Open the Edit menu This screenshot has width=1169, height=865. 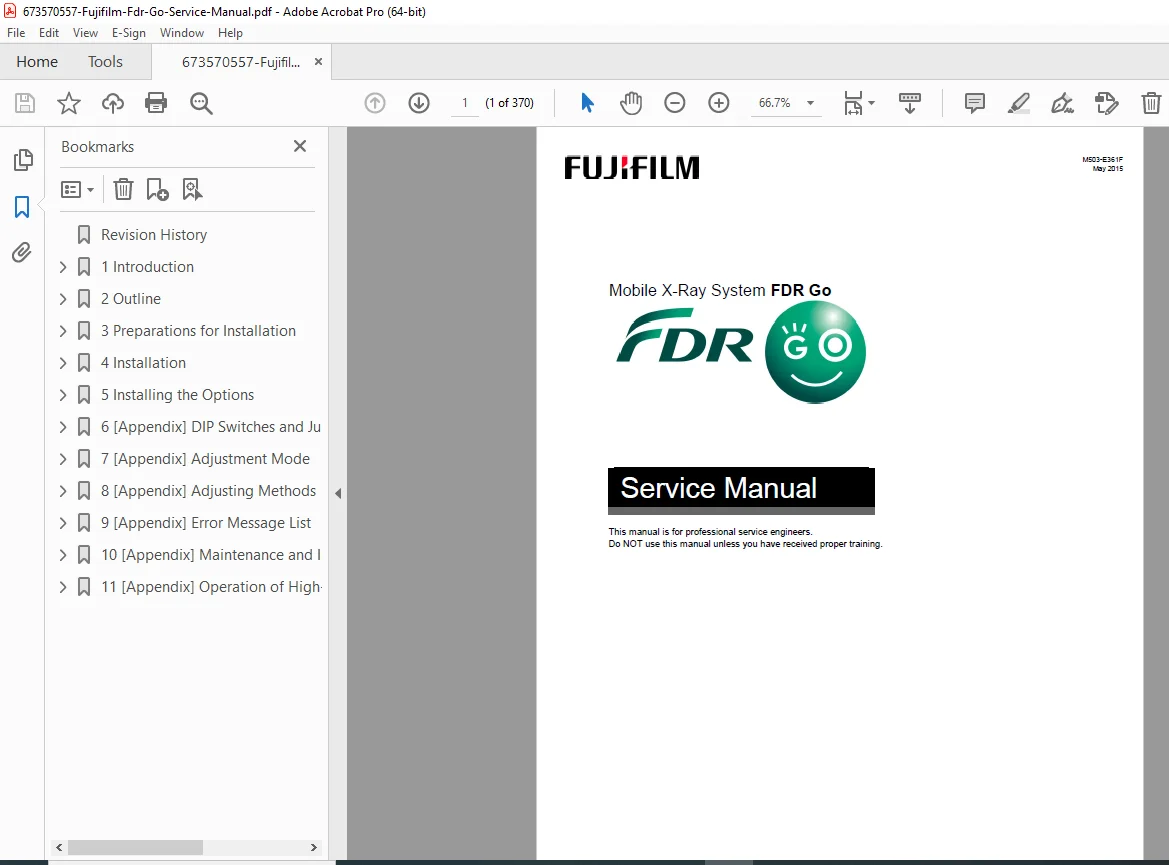point(48,33)
